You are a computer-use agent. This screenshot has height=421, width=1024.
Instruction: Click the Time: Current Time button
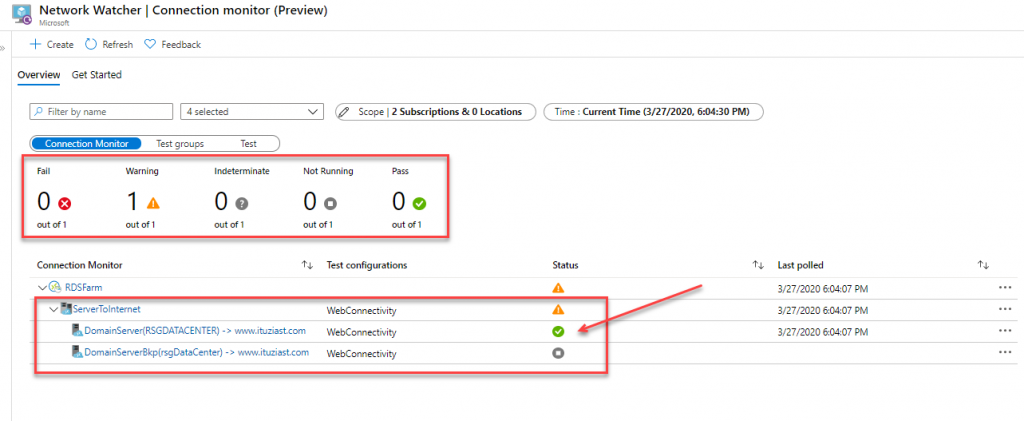[653, 112]
